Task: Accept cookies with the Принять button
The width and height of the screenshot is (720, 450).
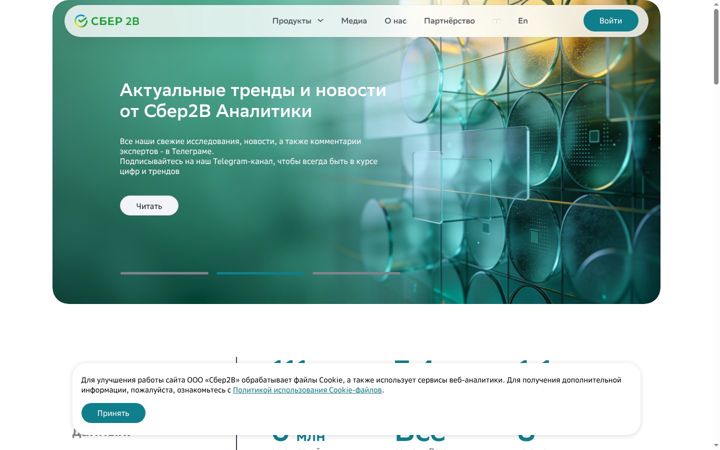Action: pyautogui.click(x=113, y=413)
